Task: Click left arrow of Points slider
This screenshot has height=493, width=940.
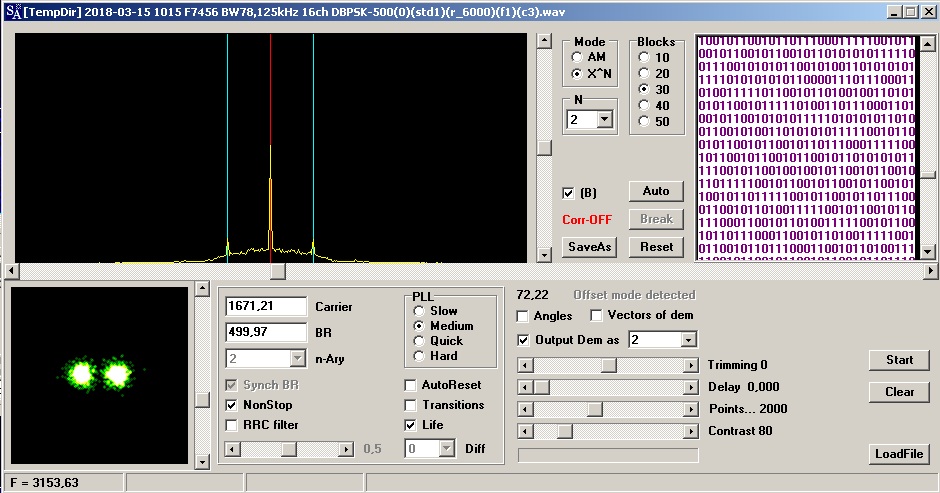Action: click(x=525, y=409)
